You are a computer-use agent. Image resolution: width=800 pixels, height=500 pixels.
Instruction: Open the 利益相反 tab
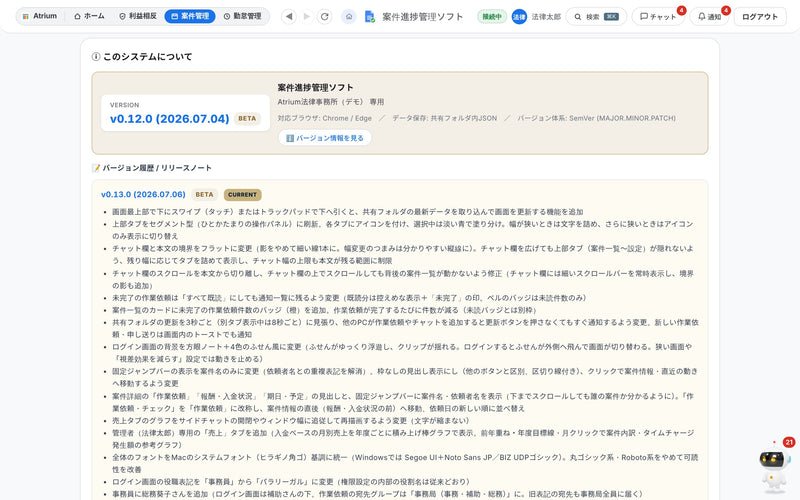138,16
